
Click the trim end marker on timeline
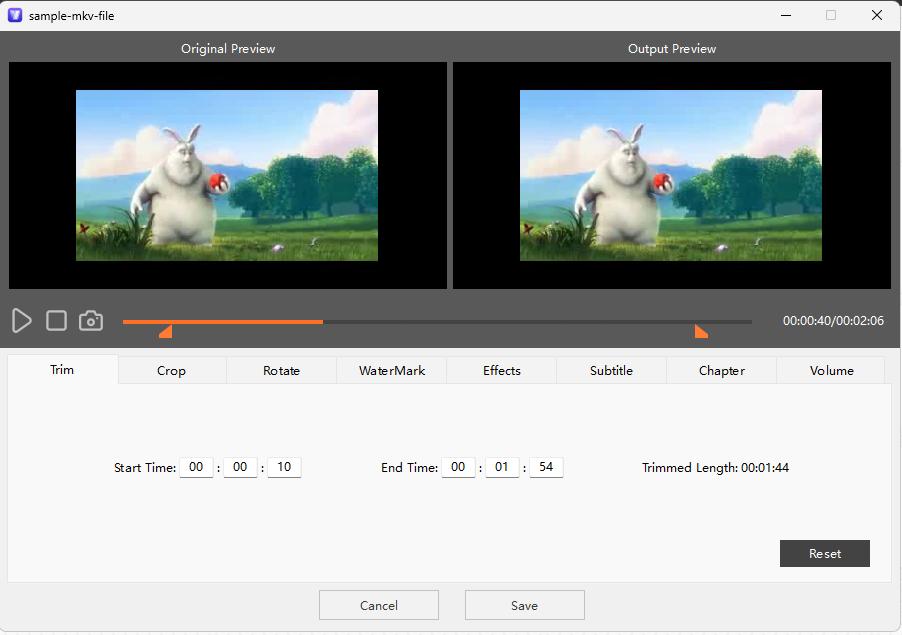coord(700,331)
